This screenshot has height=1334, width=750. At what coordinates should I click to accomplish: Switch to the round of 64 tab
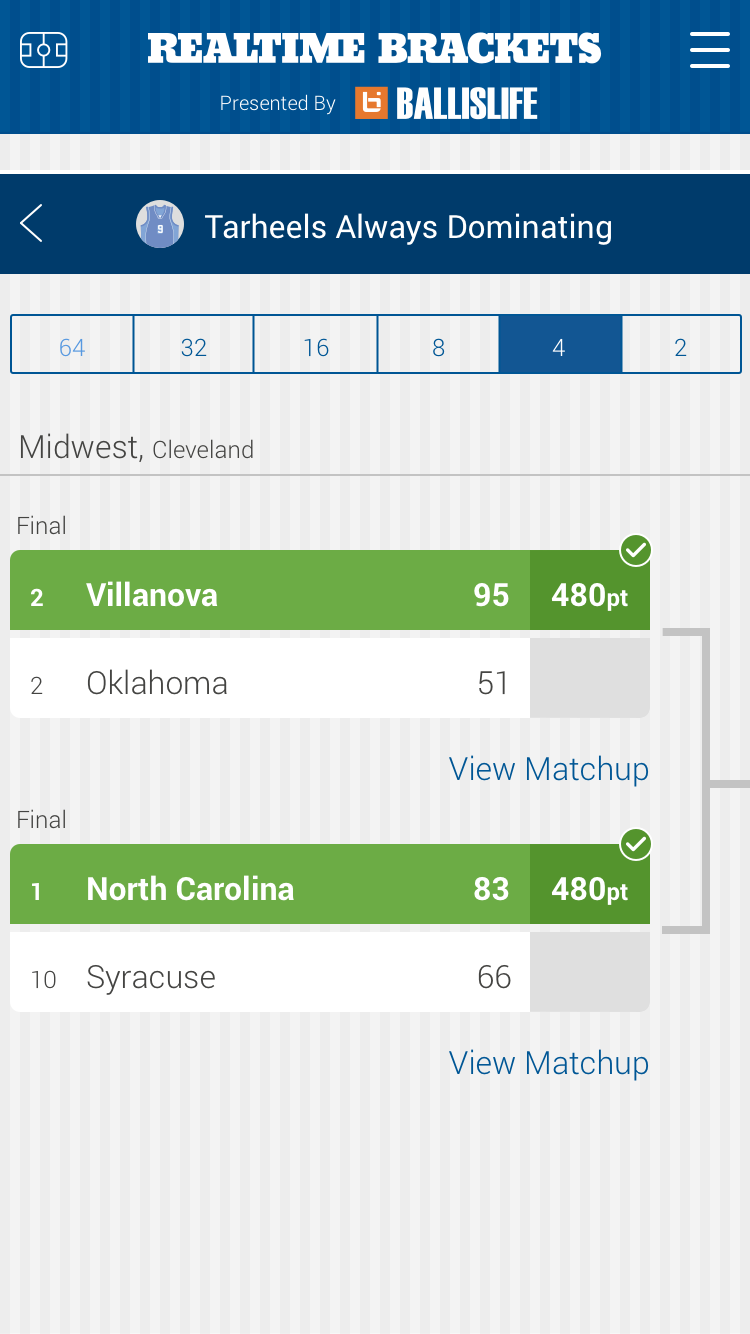(72, 345)
